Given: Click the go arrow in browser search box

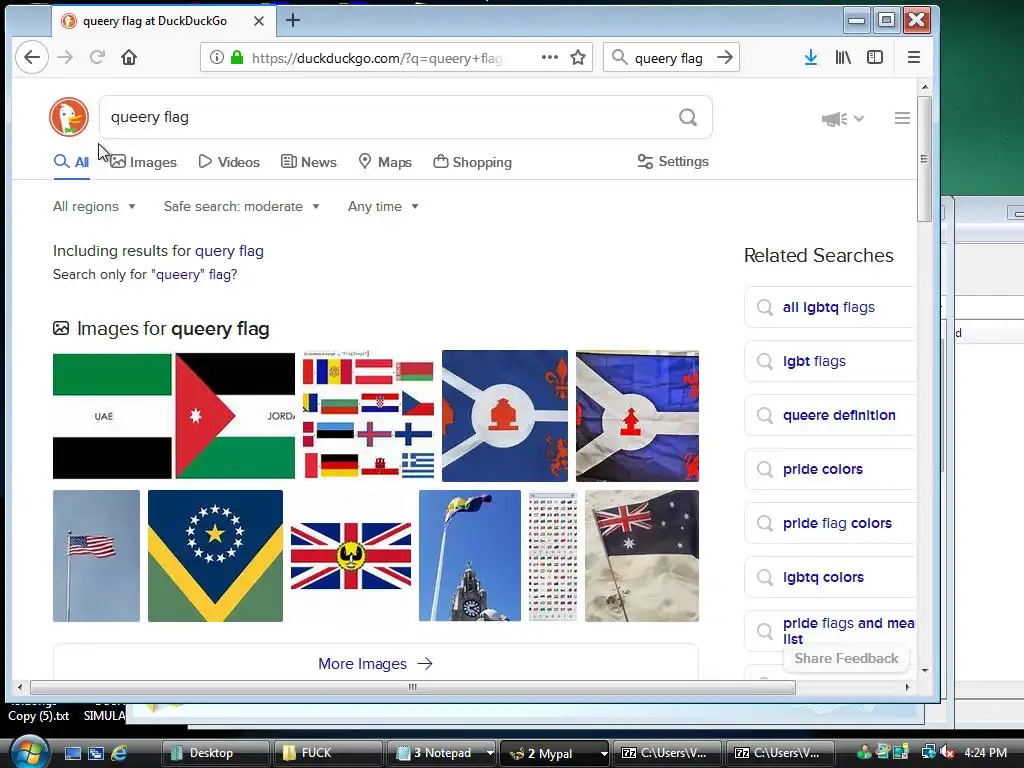Looking at the screenshot, I should point(725,57).
